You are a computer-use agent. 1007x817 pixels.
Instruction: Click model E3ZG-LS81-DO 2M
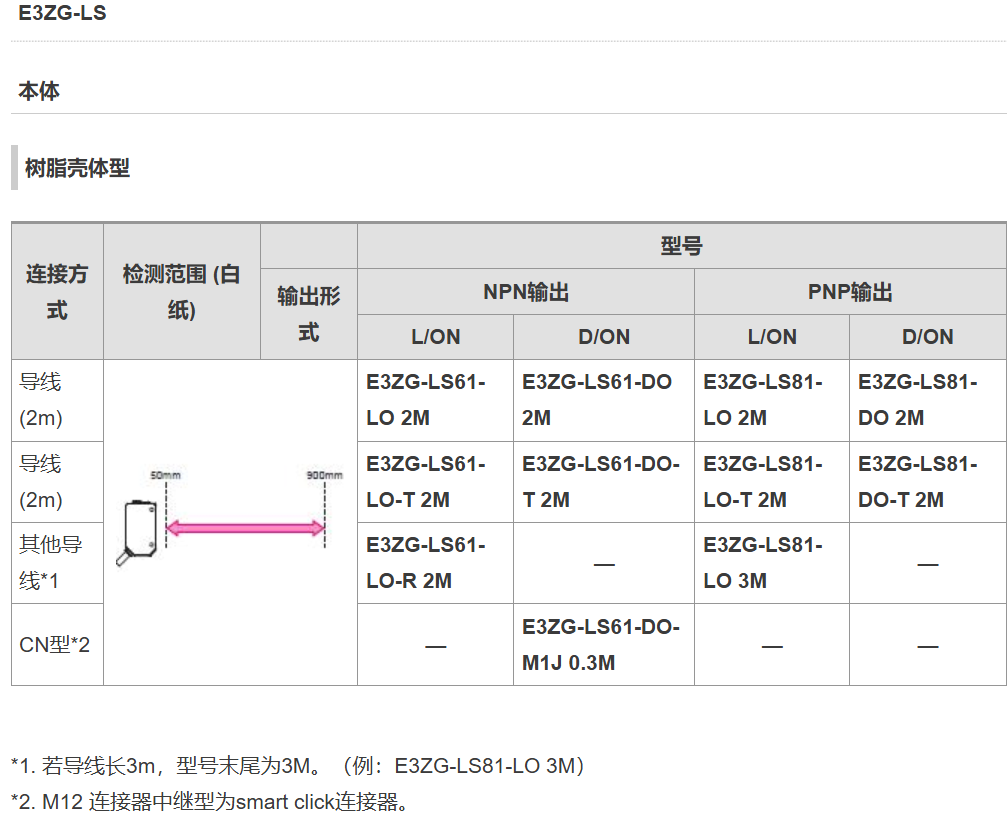coord(917,400)
